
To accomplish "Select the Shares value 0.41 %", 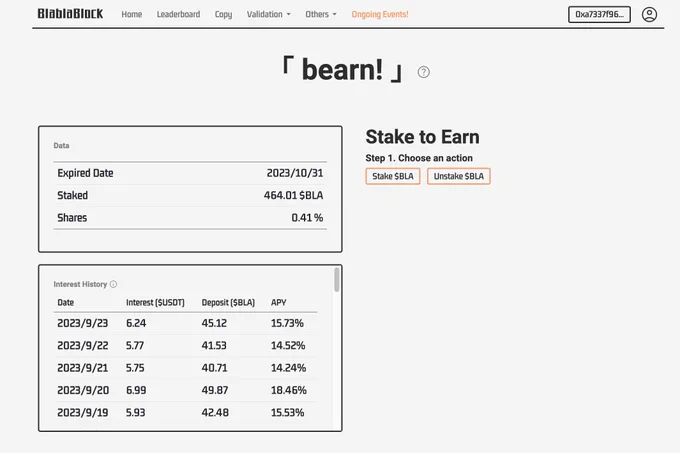I will pos(307,218).
